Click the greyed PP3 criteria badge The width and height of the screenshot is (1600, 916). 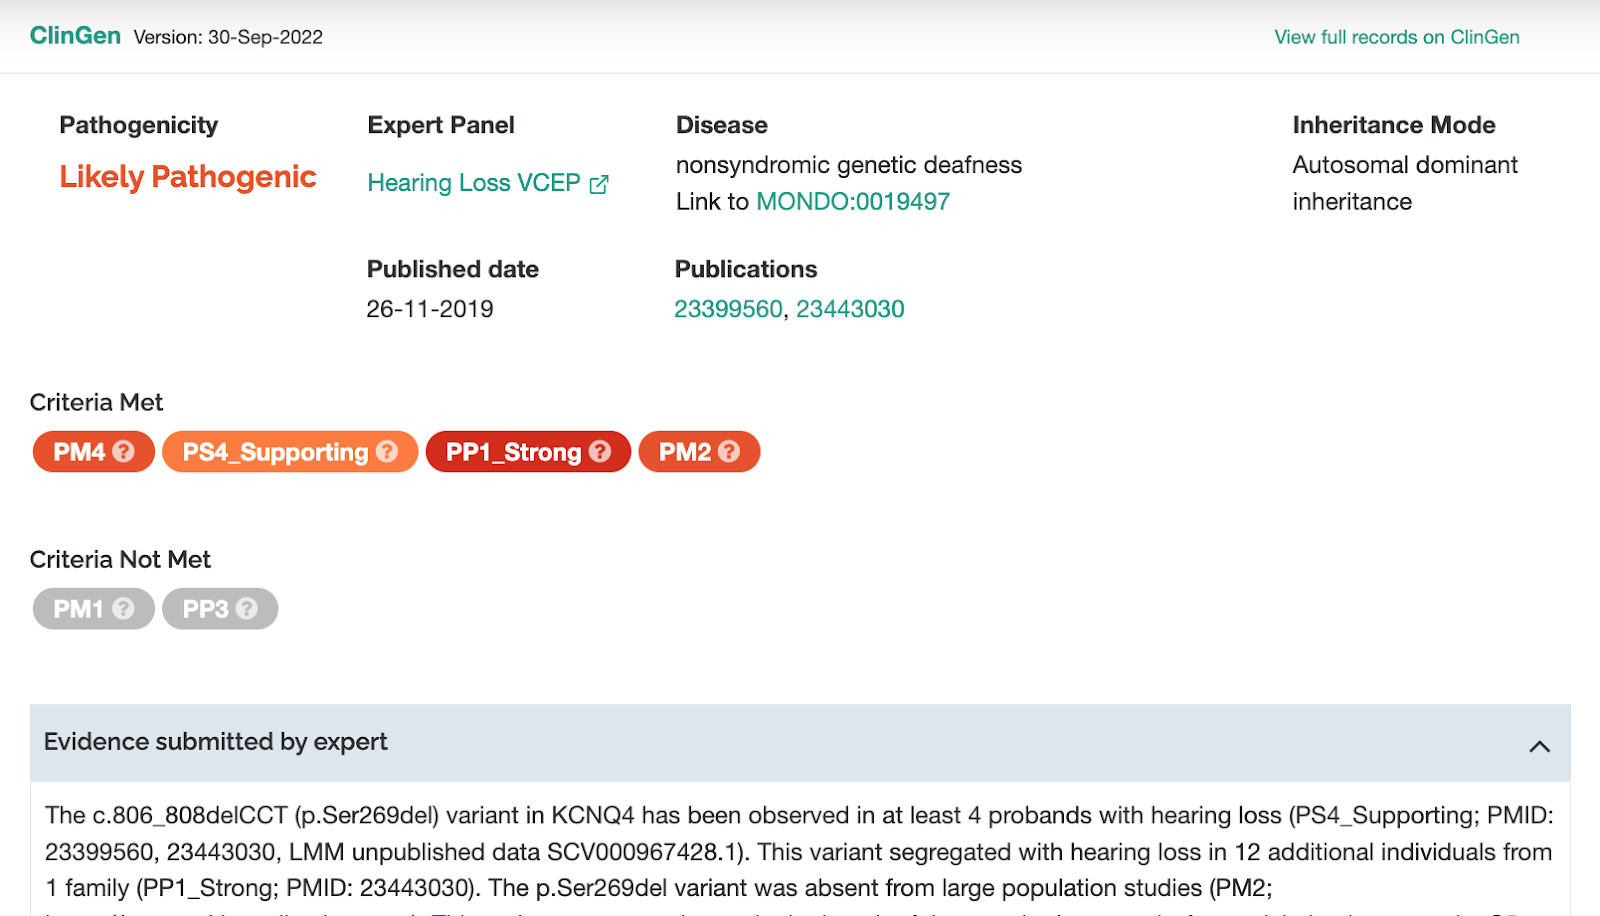coord(205,609)
